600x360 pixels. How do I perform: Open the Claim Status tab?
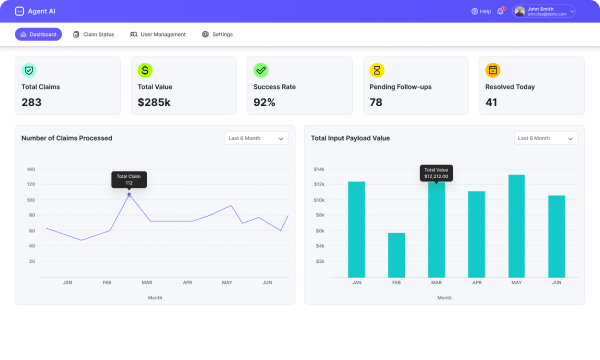(x=94, y=34)
